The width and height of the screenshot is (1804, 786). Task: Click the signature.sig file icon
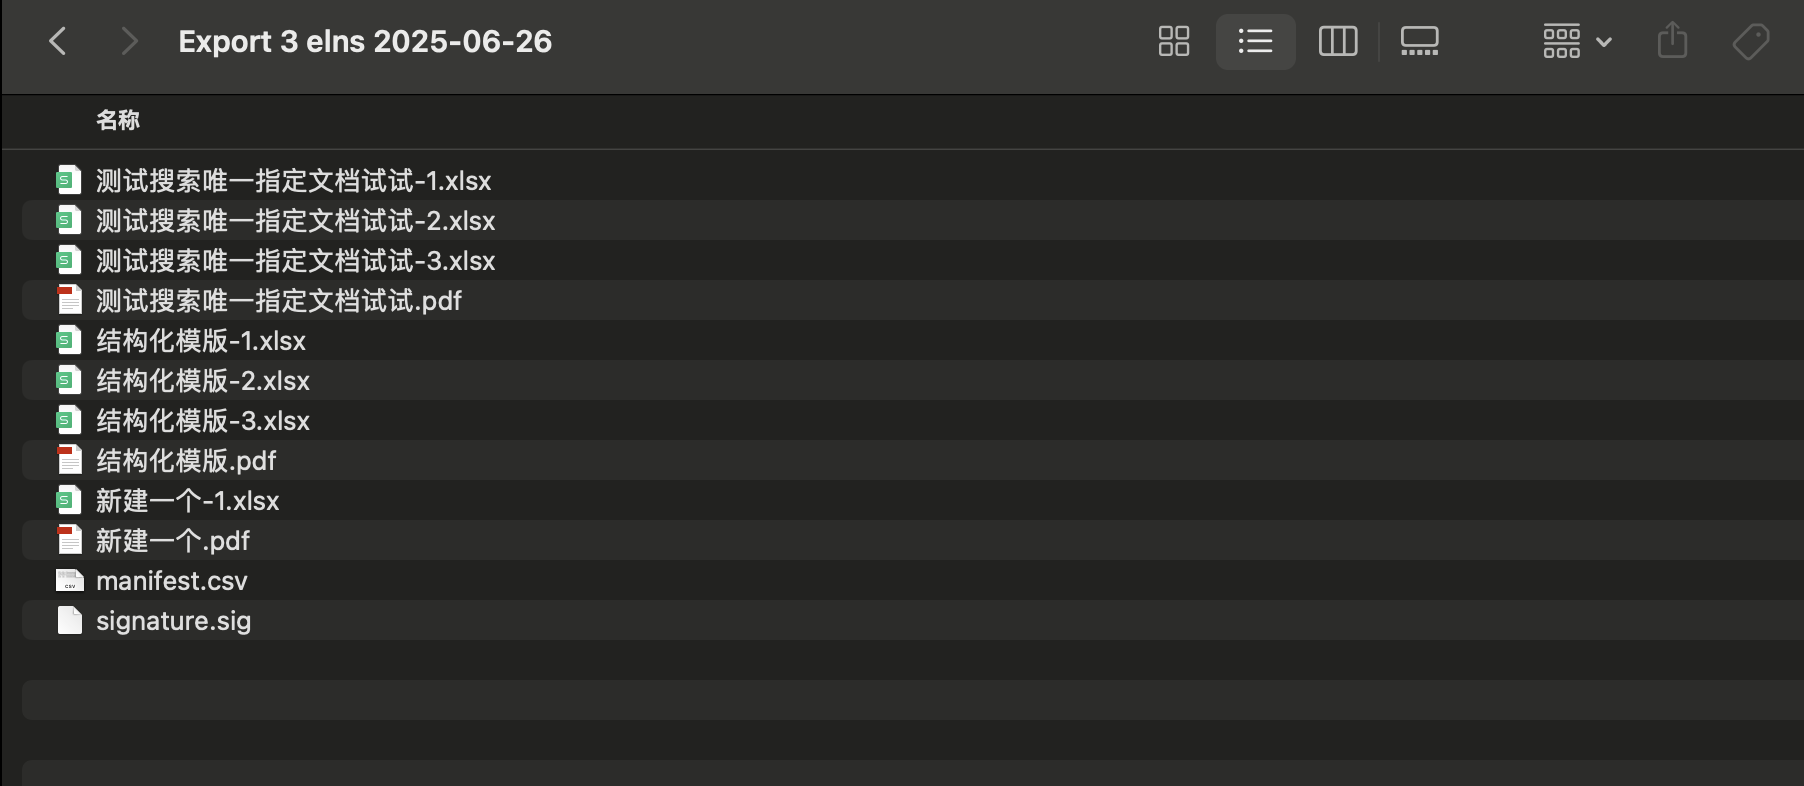click(69, 620)
